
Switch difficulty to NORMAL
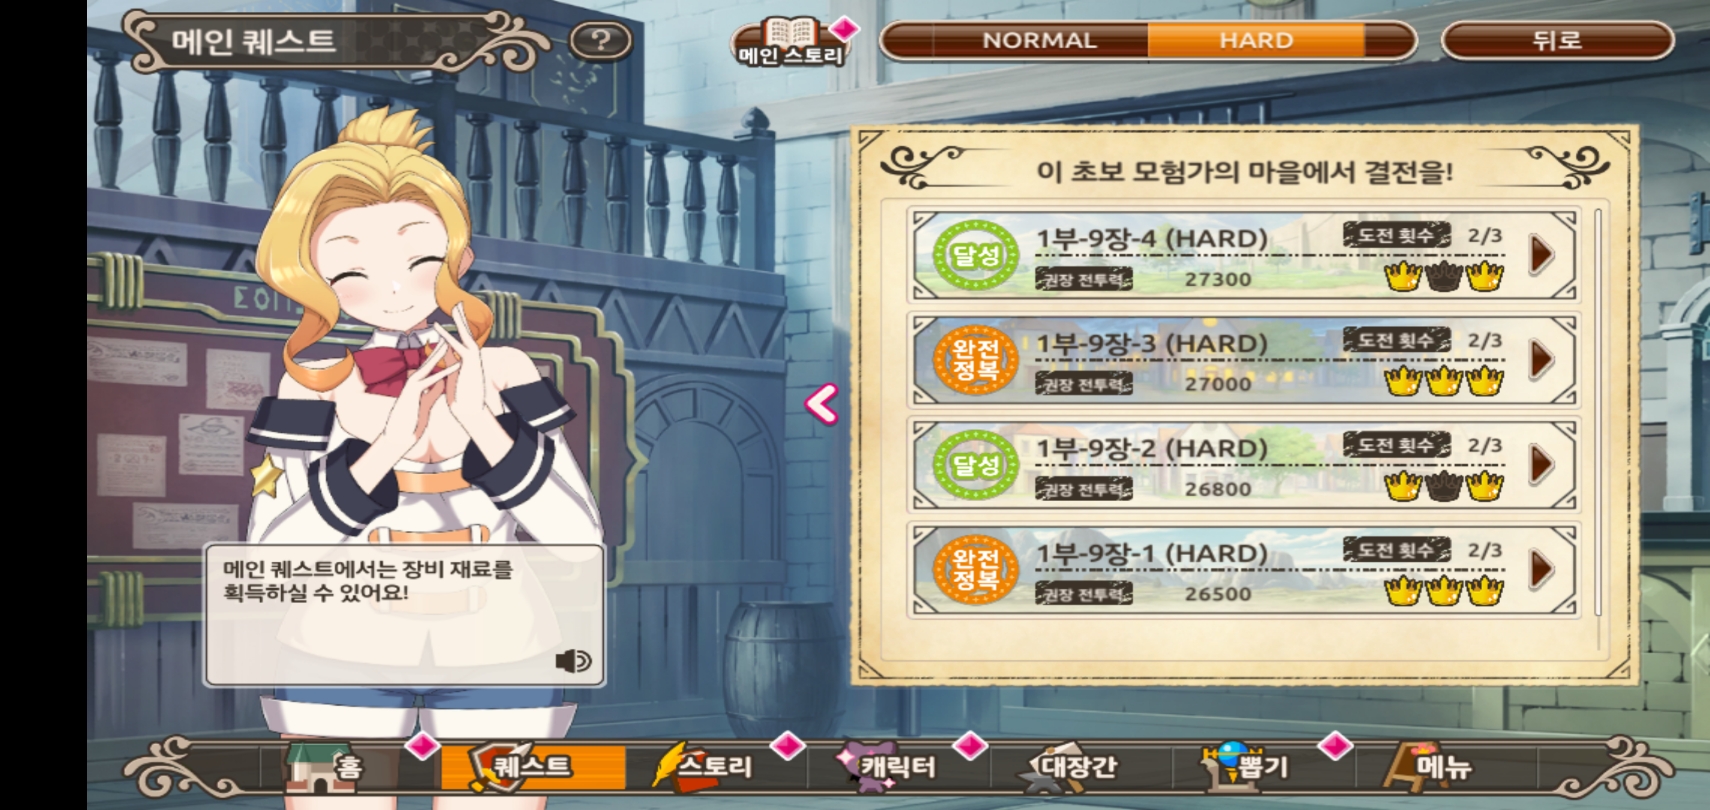(1040, 41)
